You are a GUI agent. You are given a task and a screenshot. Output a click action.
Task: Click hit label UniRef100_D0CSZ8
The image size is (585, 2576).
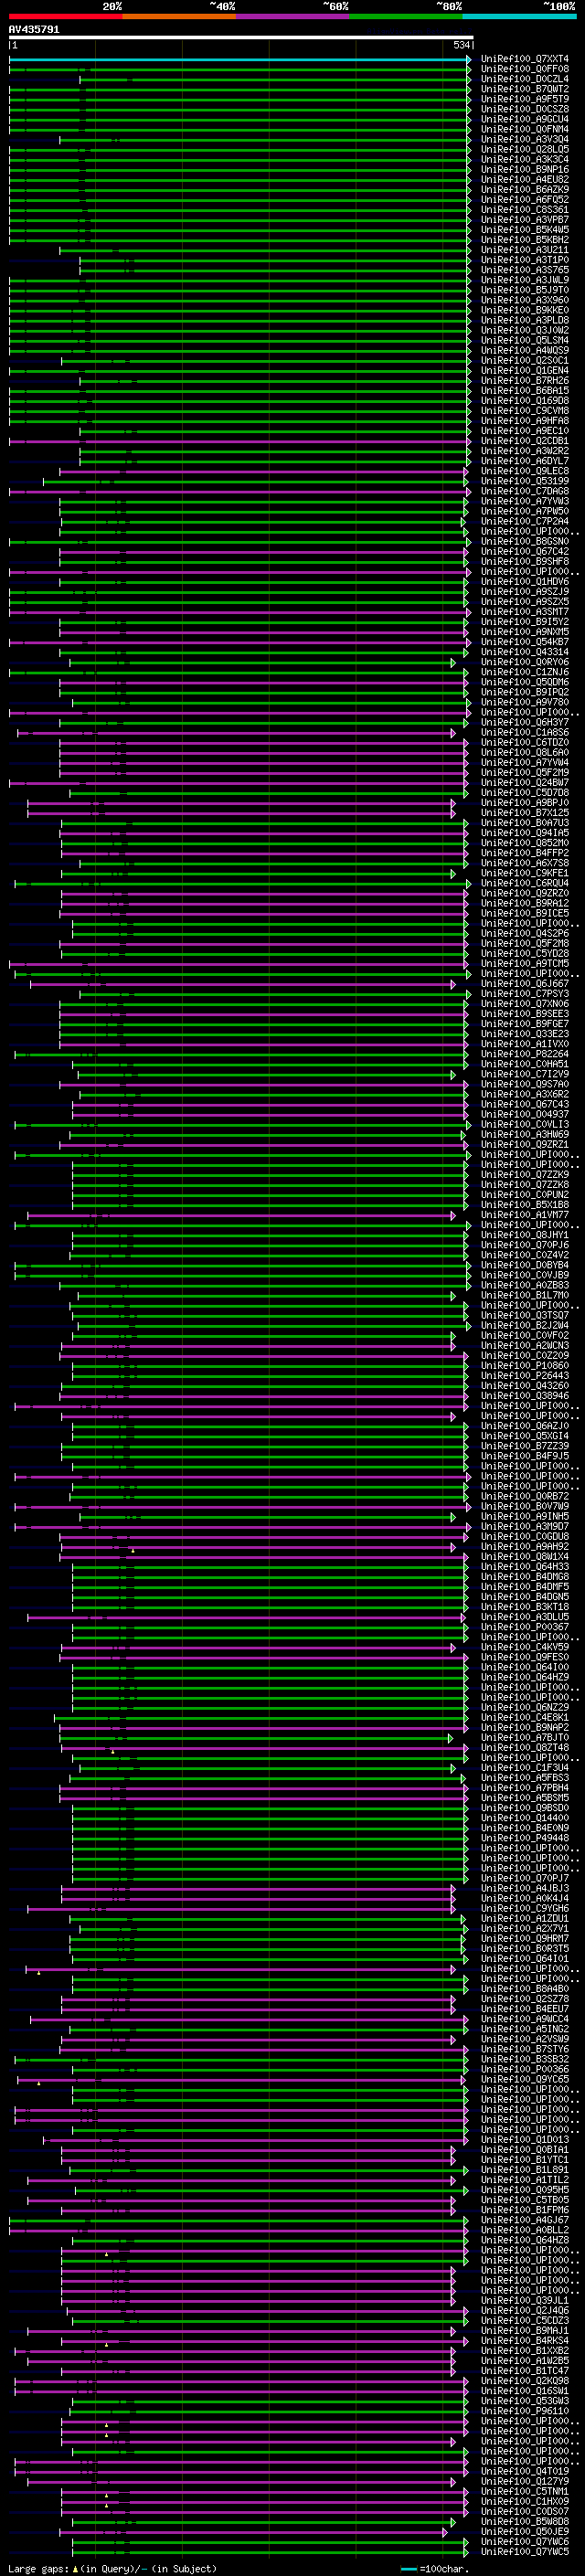click(x=525, y=109)
